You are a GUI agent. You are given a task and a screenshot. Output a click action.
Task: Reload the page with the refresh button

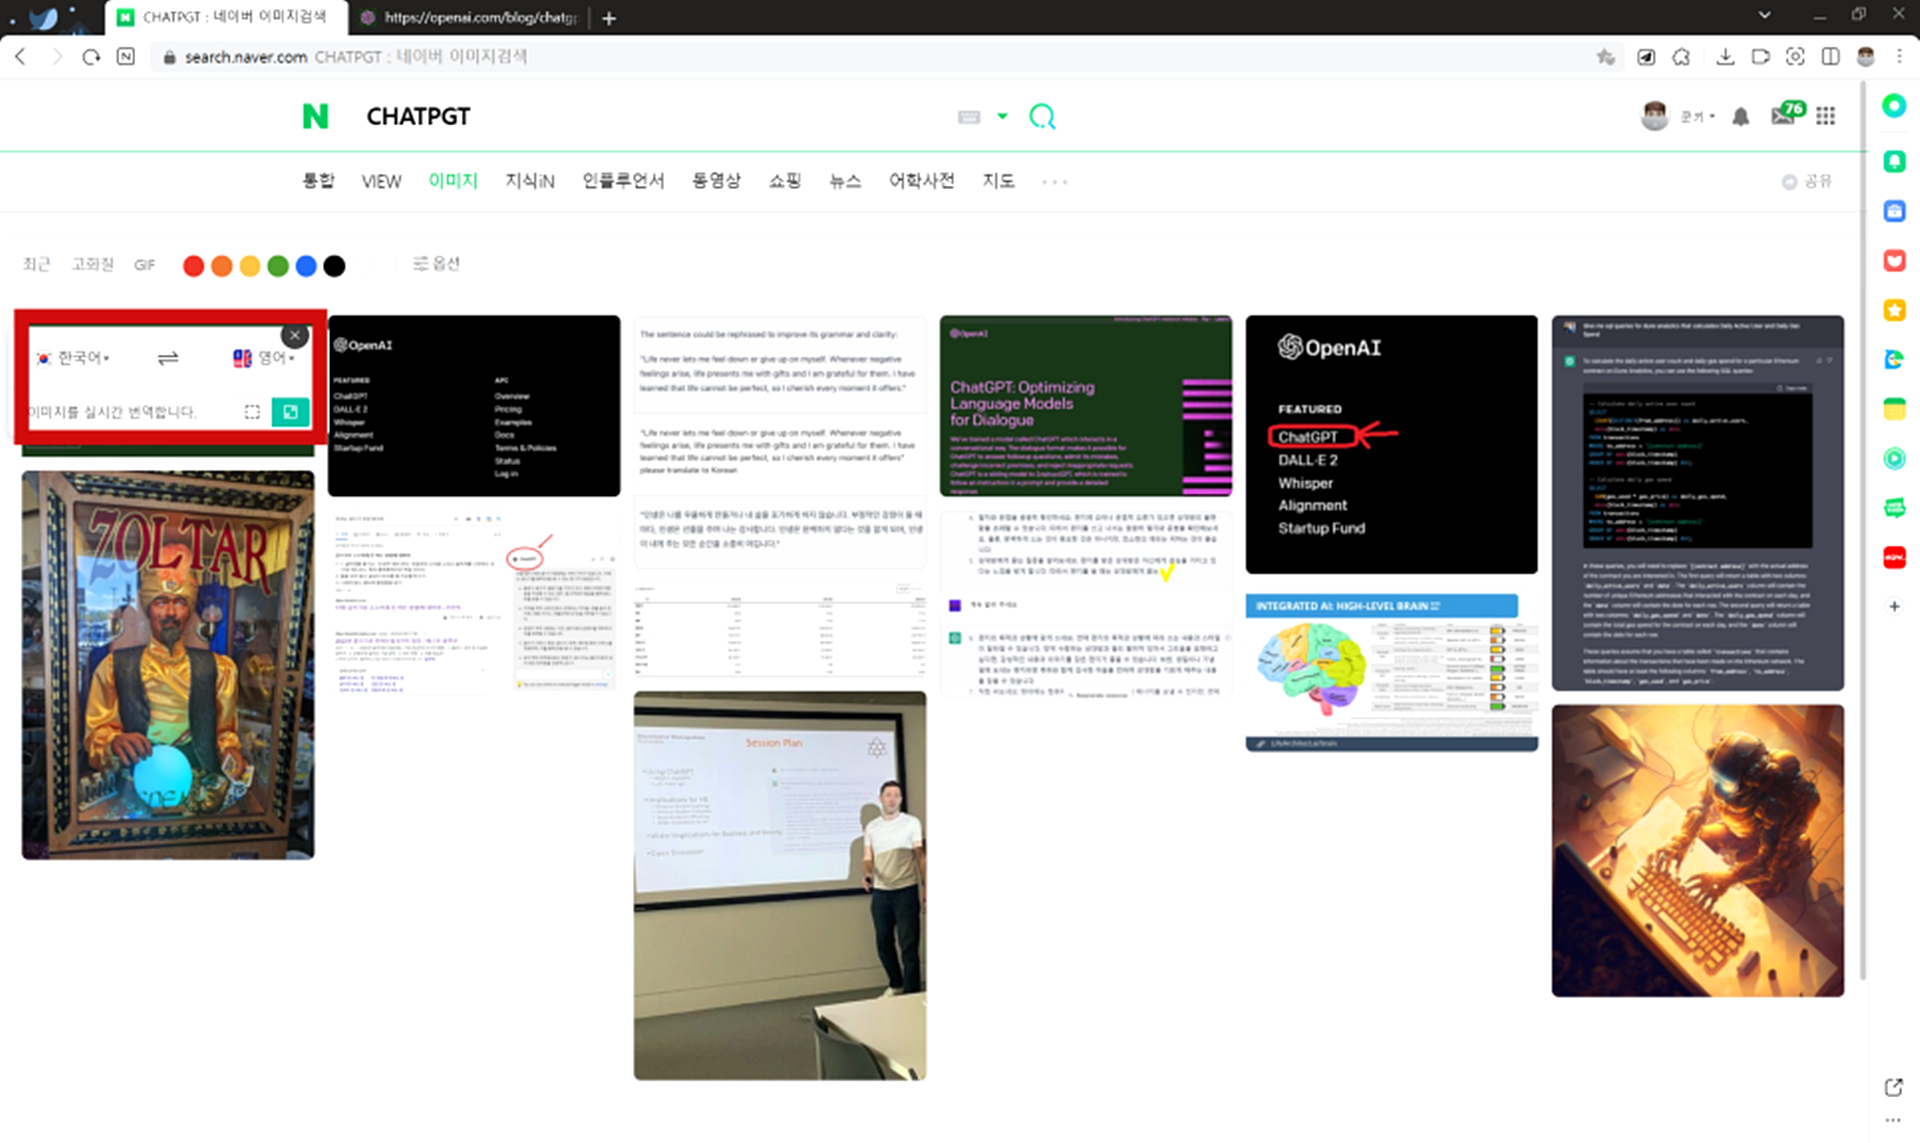pos(91,57)
